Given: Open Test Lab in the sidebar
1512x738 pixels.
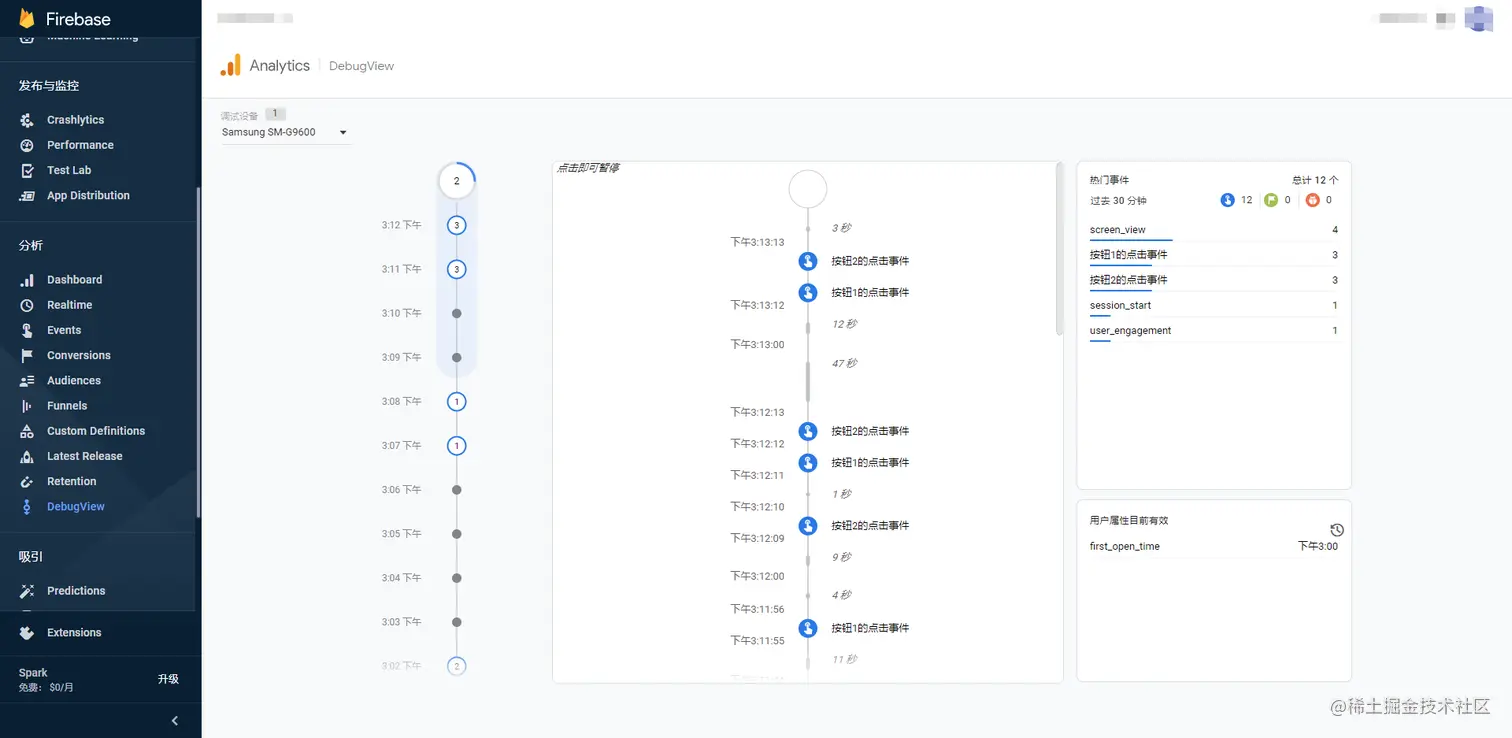Looking at the screenshot, I should point(69,170).
